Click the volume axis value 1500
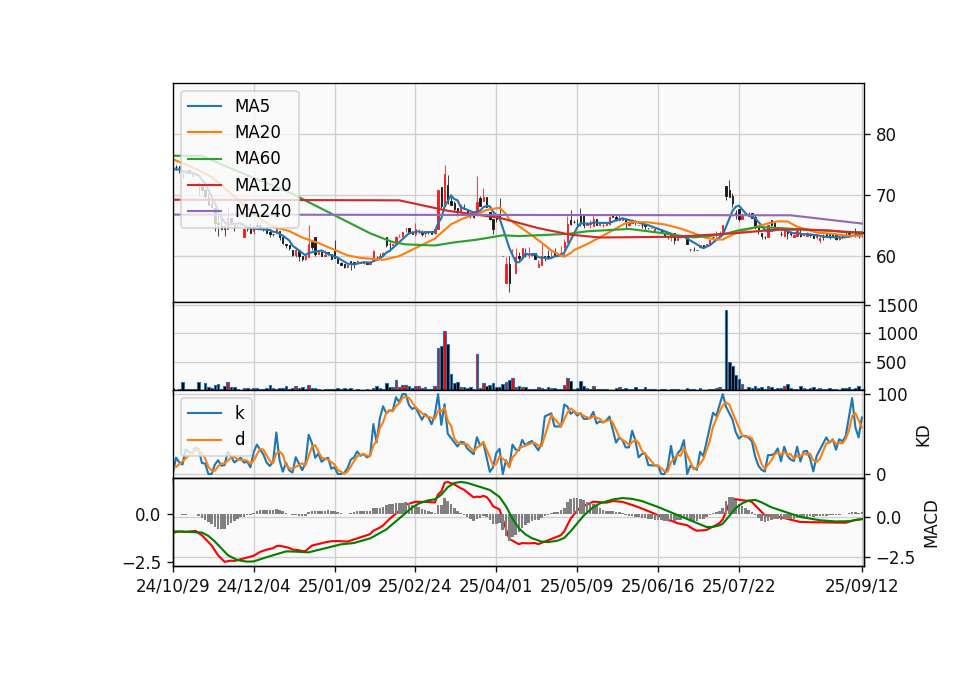 coord(897,306)
